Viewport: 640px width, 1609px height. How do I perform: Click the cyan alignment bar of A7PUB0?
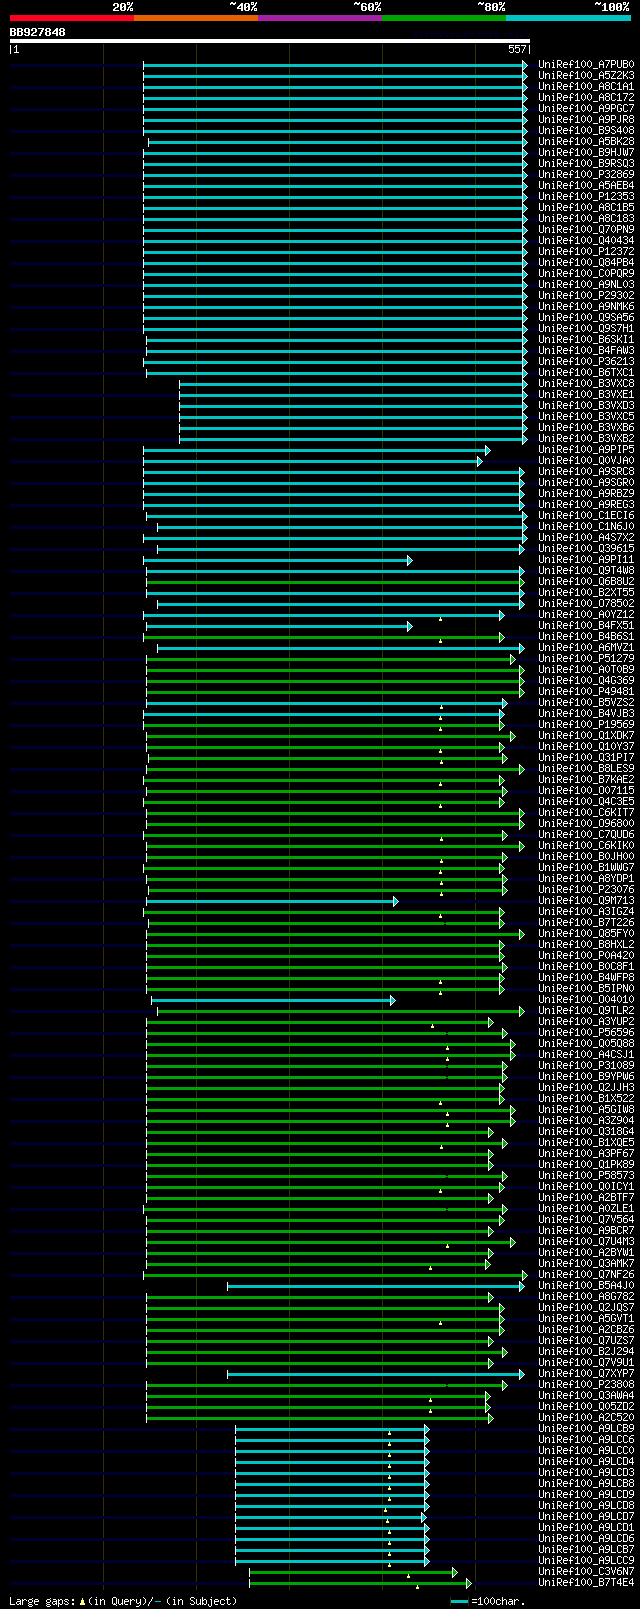pos(335,65)
